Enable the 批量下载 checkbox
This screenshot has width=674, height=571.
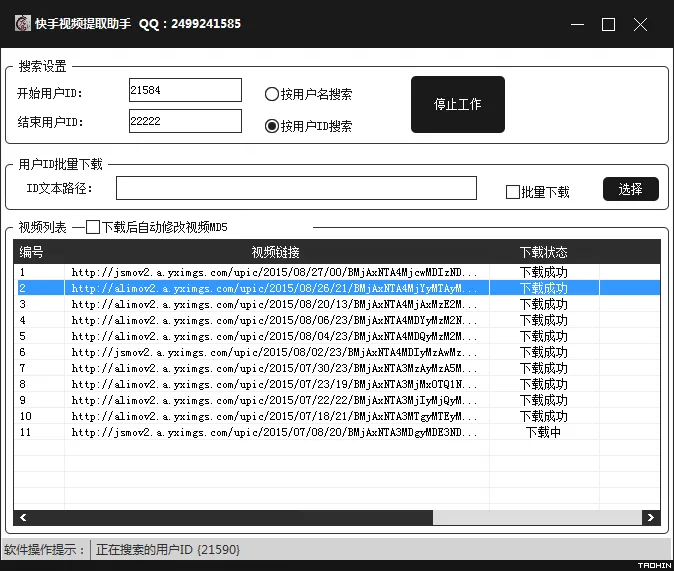513,192
